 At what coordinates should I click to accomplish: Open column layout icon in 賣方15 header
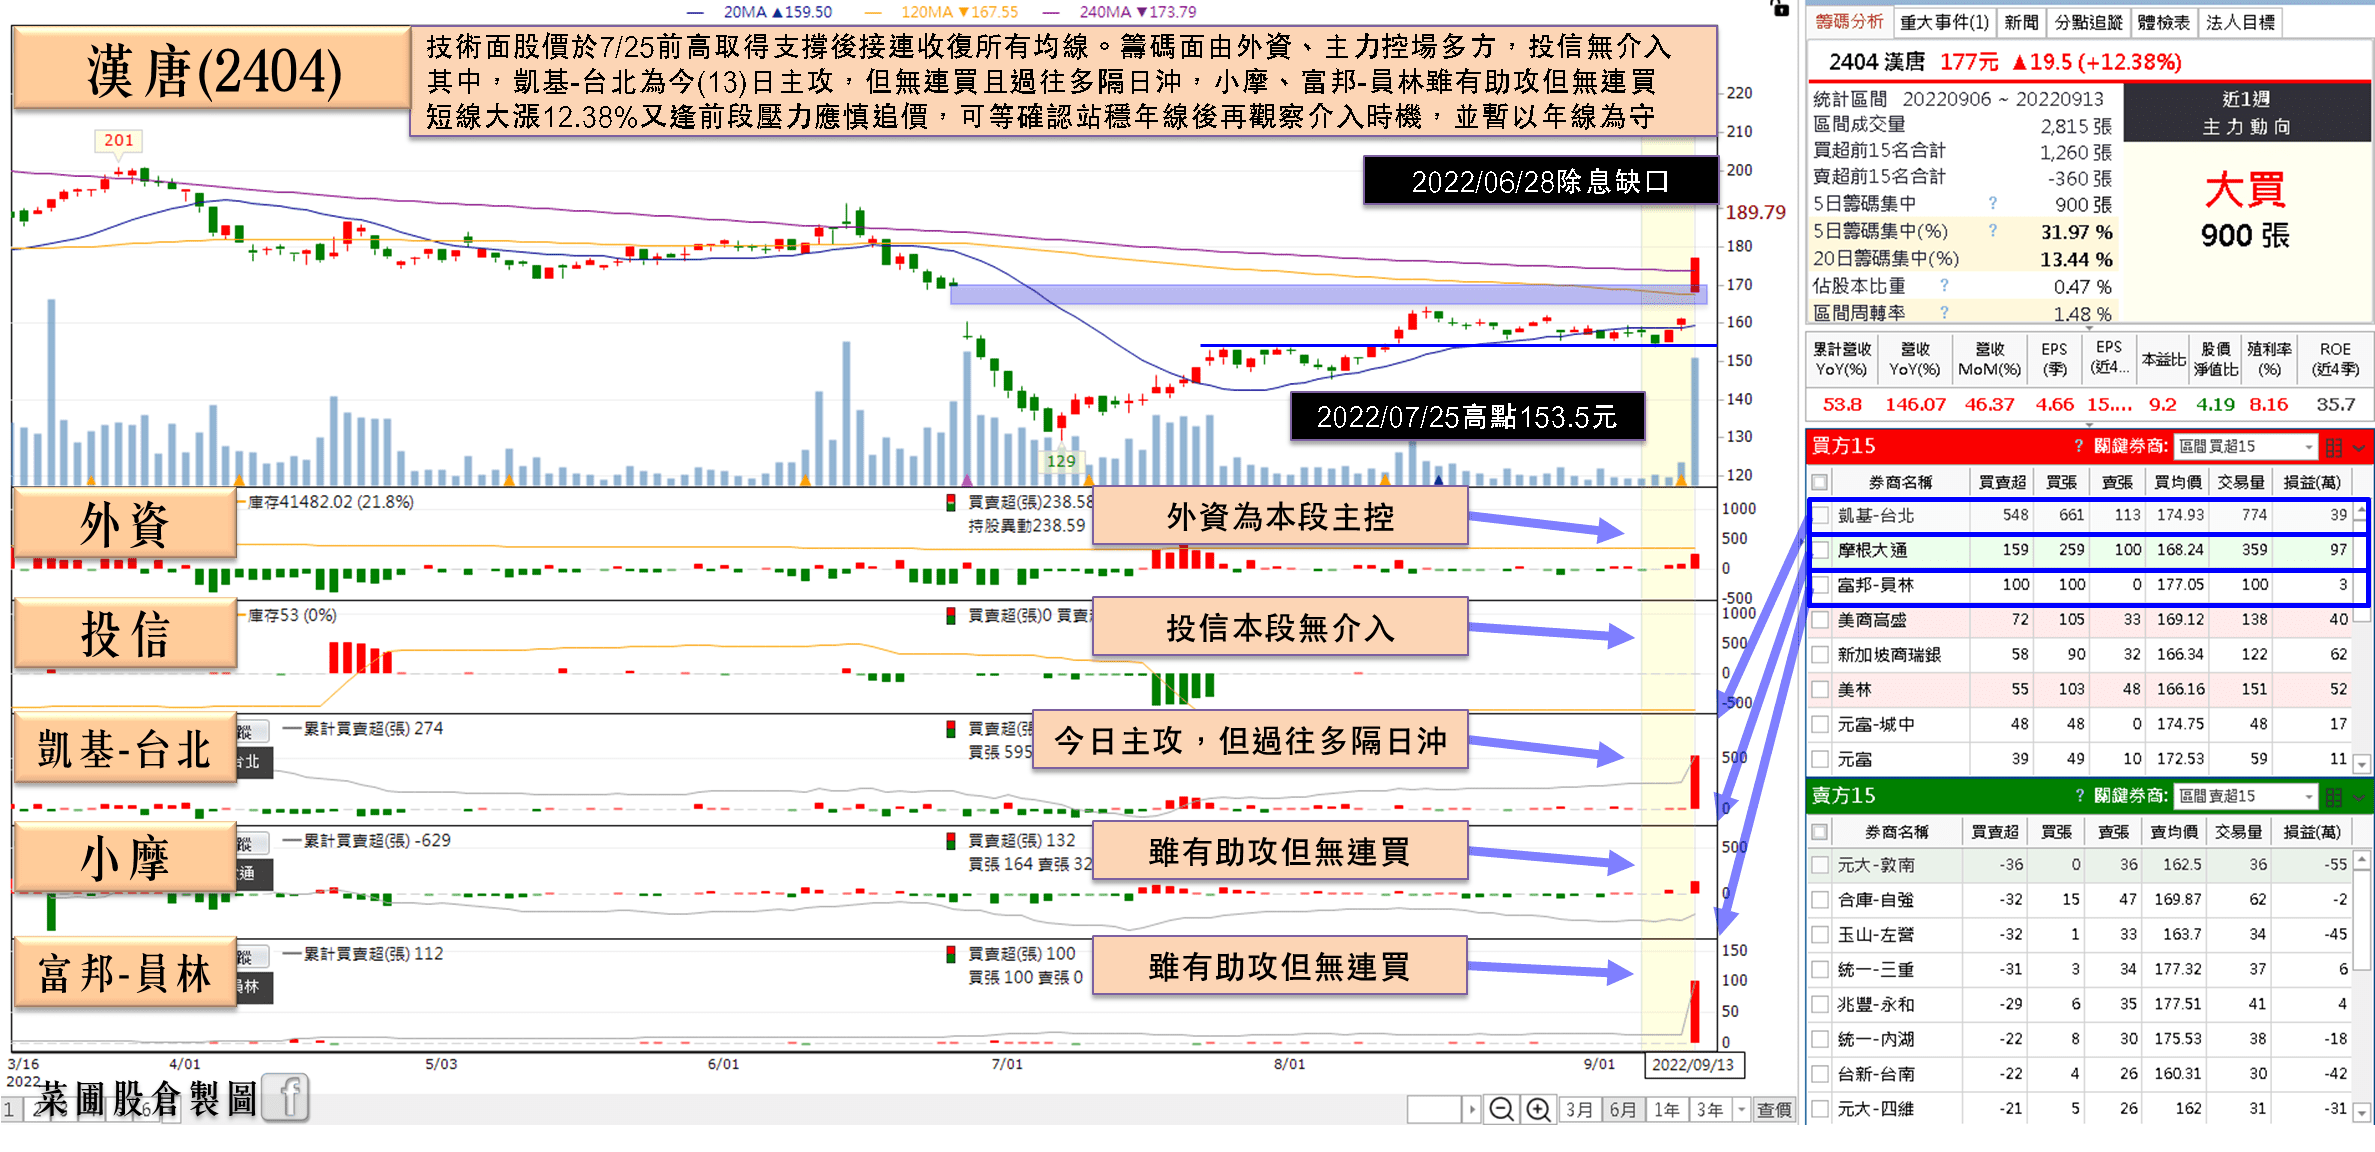coord(2334,797)
